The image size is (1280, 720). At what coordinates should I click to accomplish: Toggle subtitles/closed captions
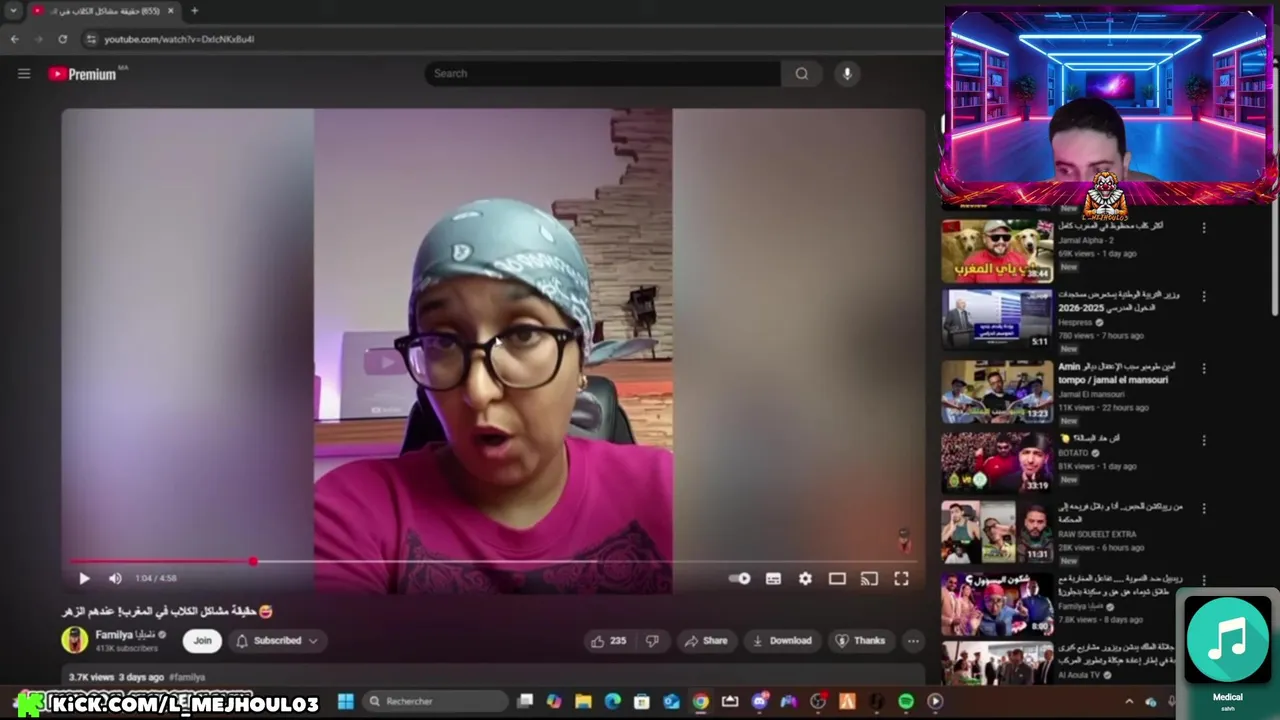(x=773, y=578)
